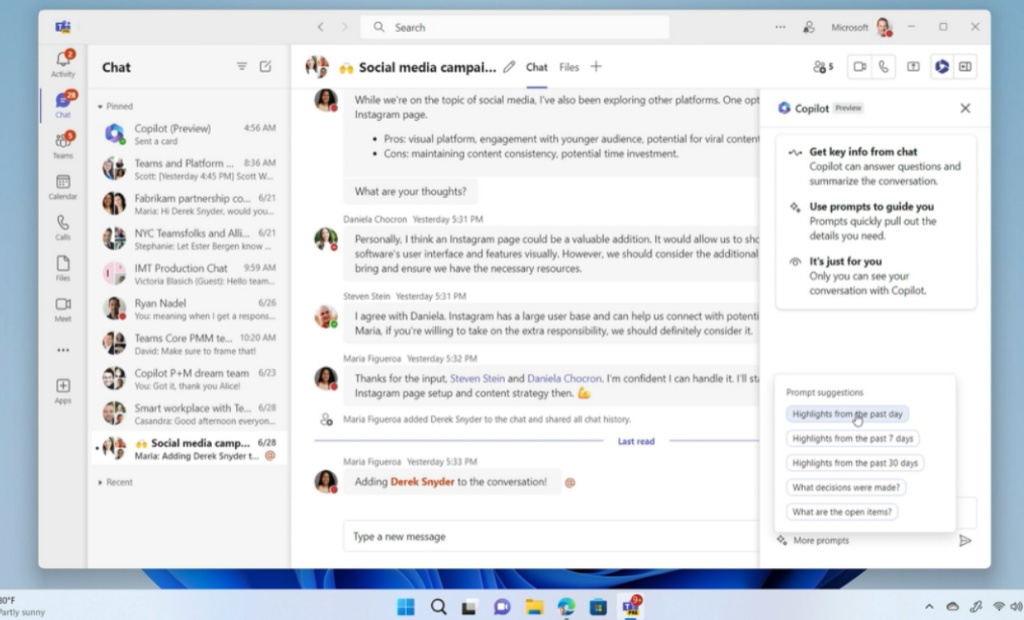The width and height of the screenshot is (1024, 620).
Task: Open the side panel icon next to Copilot
Action: tap(965, 67)
